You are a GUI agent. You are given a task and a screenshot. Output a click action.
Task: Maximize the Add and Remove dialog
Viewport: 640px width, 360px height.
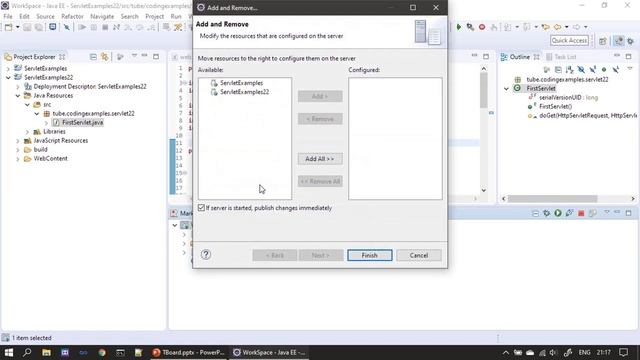click(x=413, y=7)
